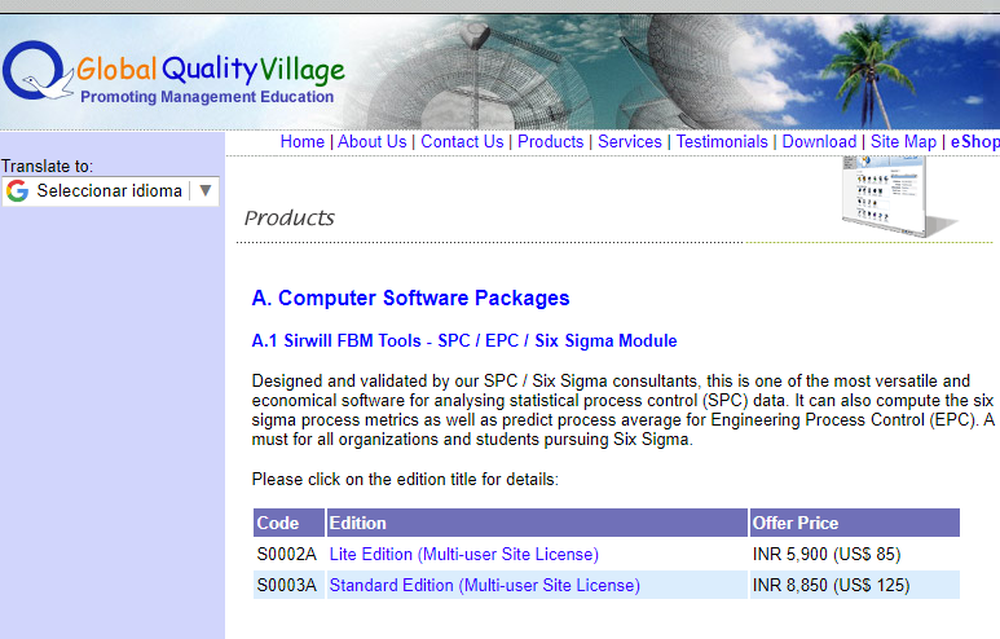Open the Site Map page
The image size is (1000, 639).
(x=903, y=142)
